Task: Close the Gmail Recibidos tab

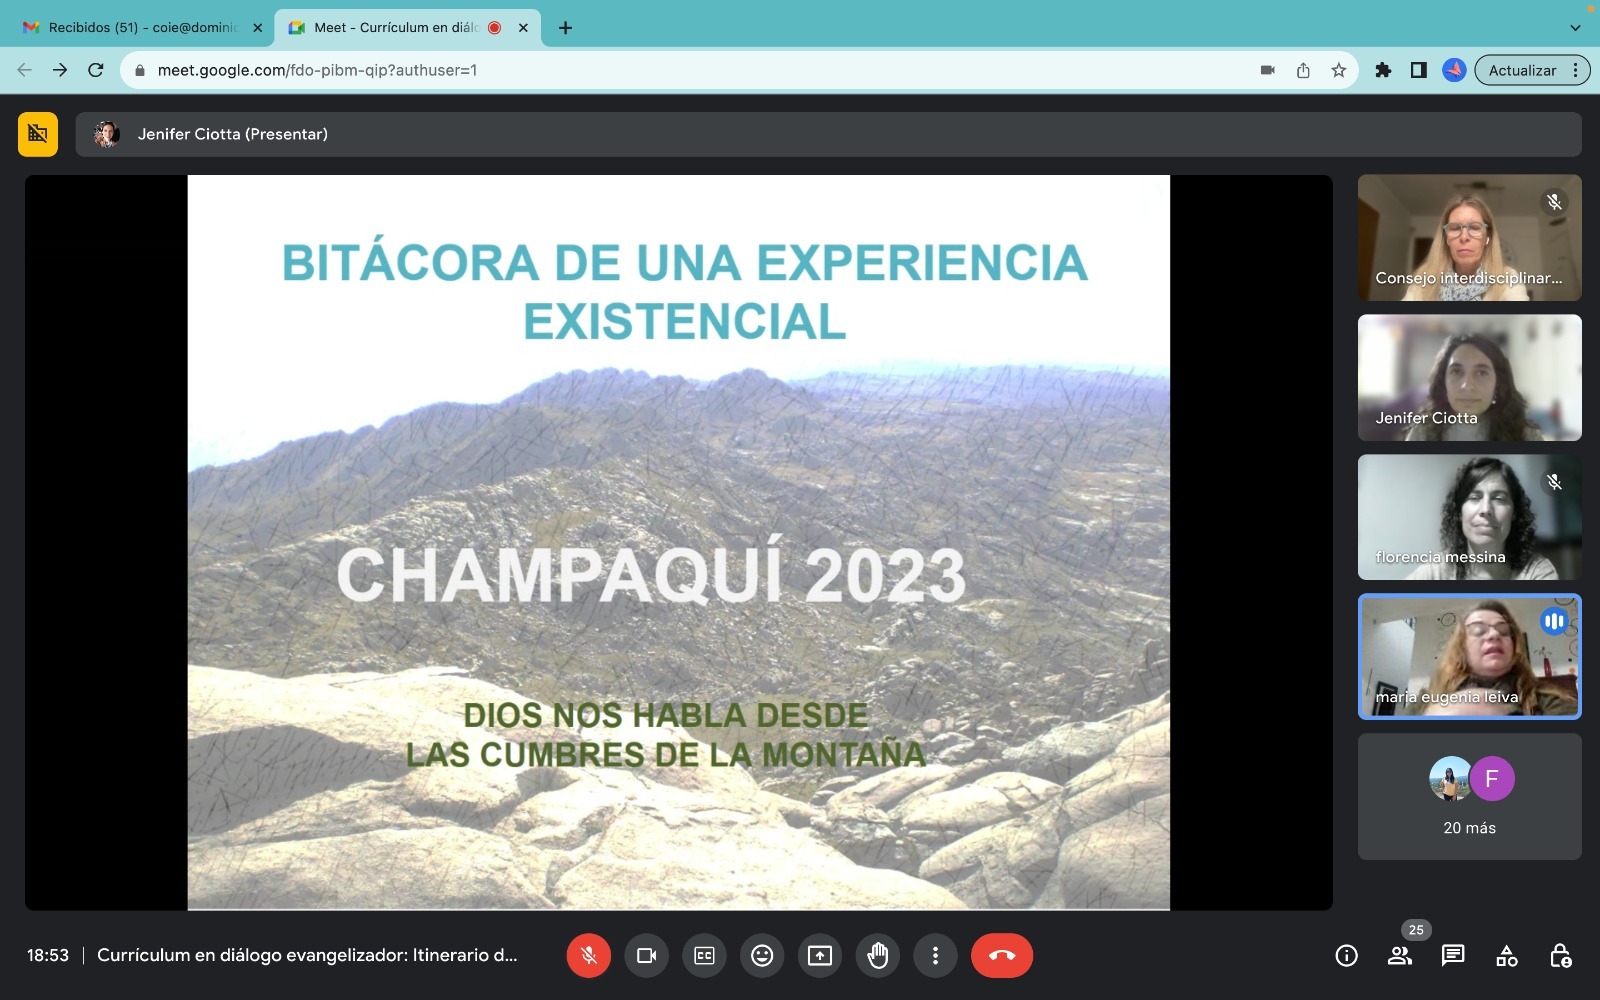Action: 257,28
